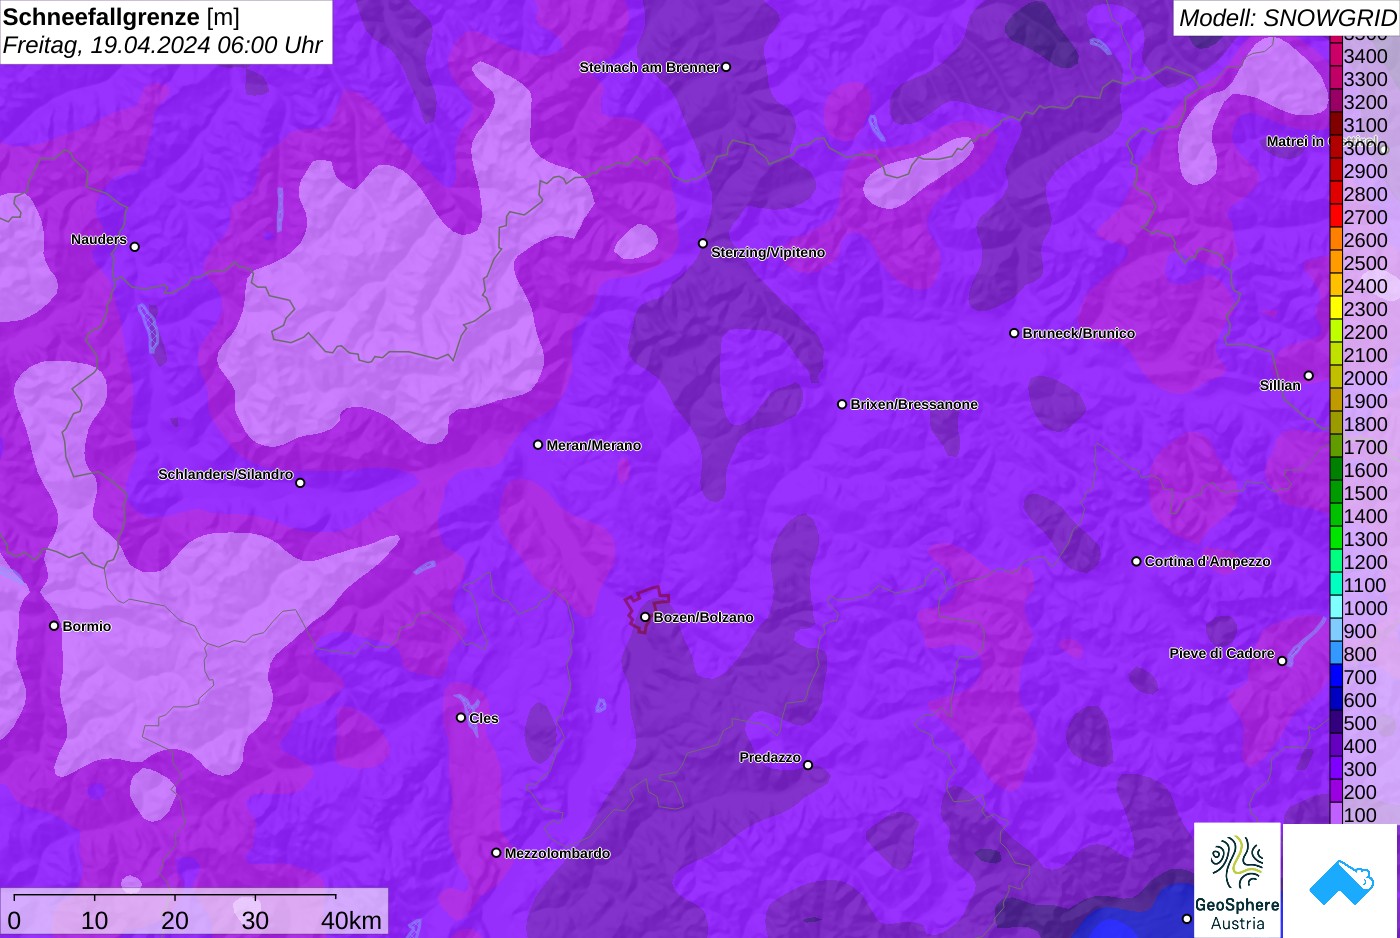Click the Predazzo marker dot

click(x=808, y=765)
